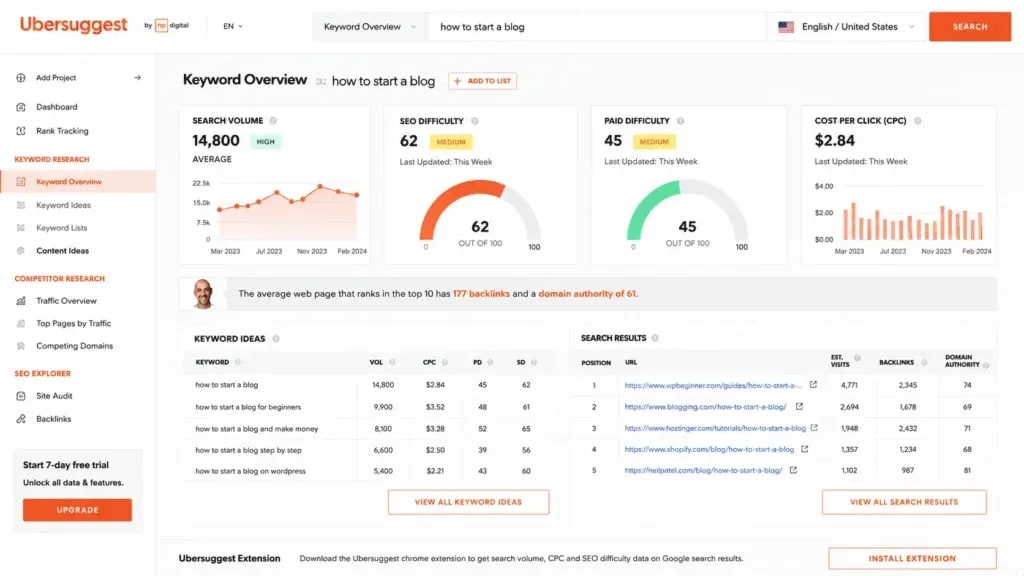
Task: Click the Rank Tracking sidebar icon
Action: [21, 131]
